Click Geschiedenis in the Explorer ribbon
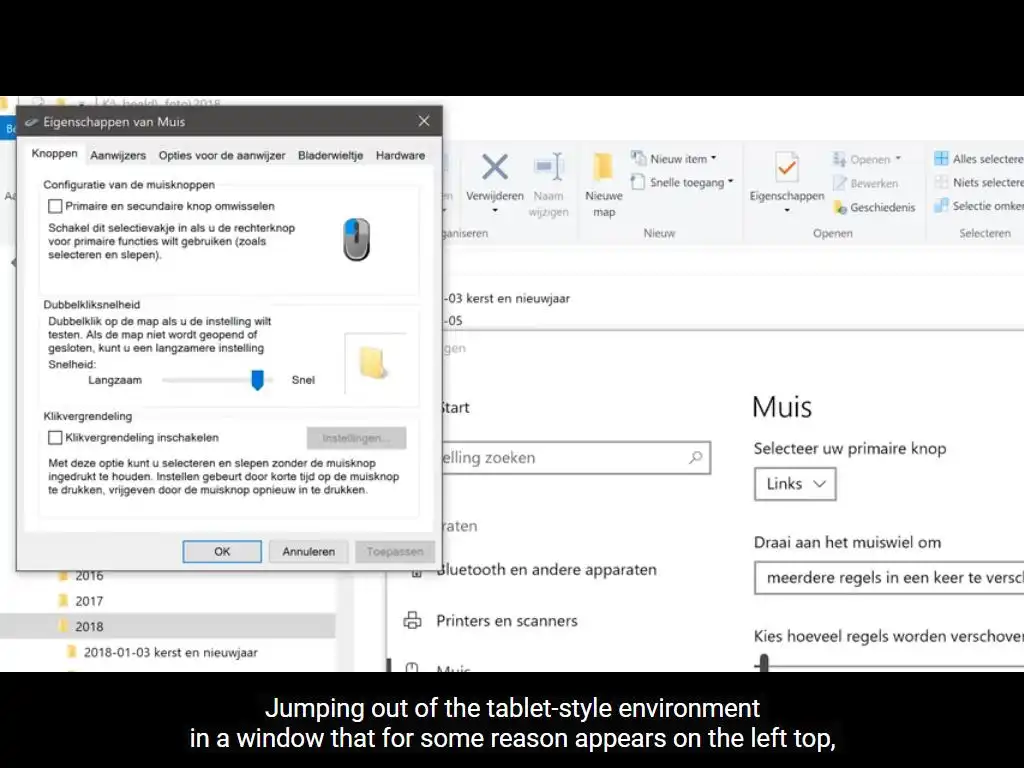This screenshot has height=768, width=1024. tap(874, 208)
